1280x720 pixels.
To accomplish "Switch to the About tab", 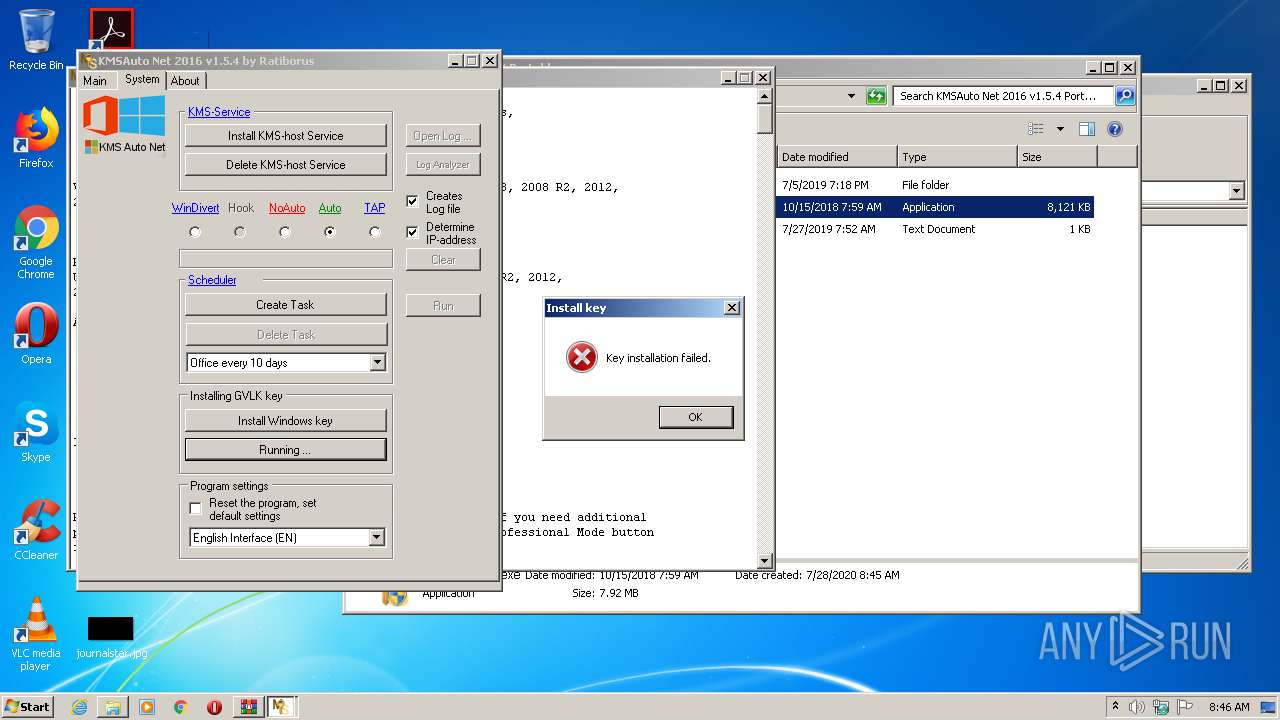I will [185, 81].
